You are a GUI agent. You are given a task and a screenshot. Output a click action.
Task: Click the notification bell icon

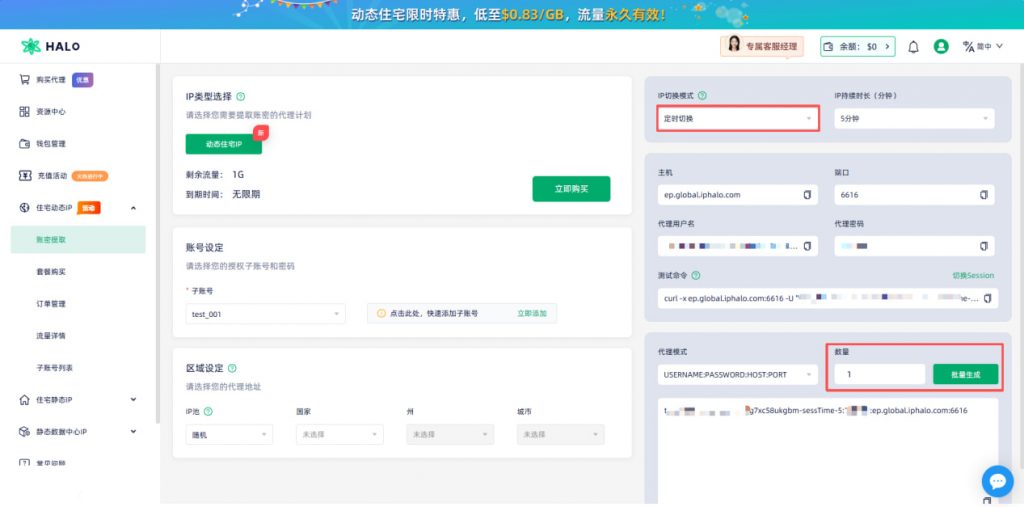913,47
